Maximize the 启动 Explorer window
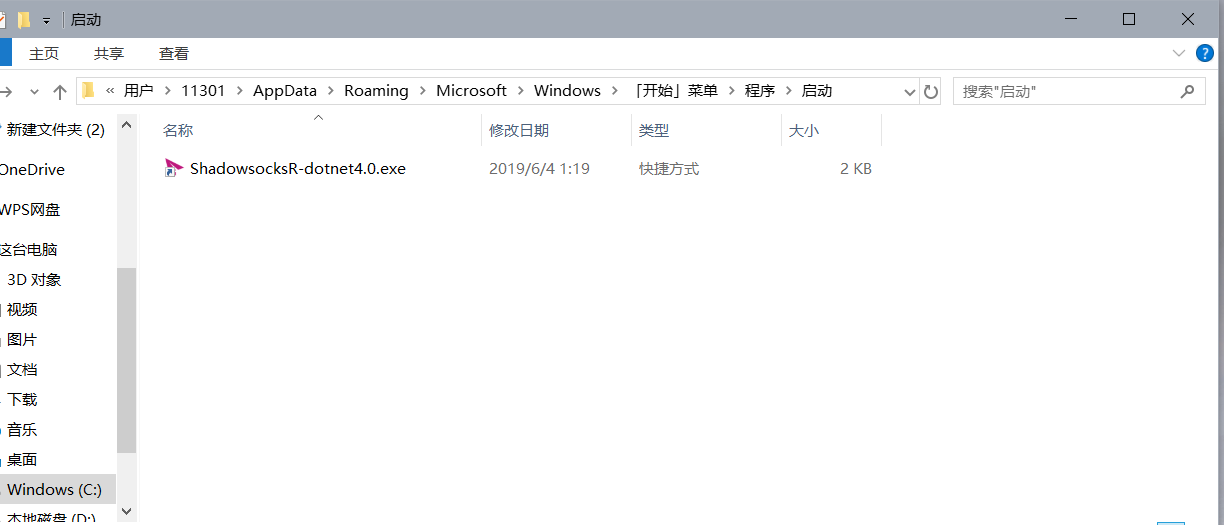This screenshot has width=1224, height=525. pos(1129,19)
